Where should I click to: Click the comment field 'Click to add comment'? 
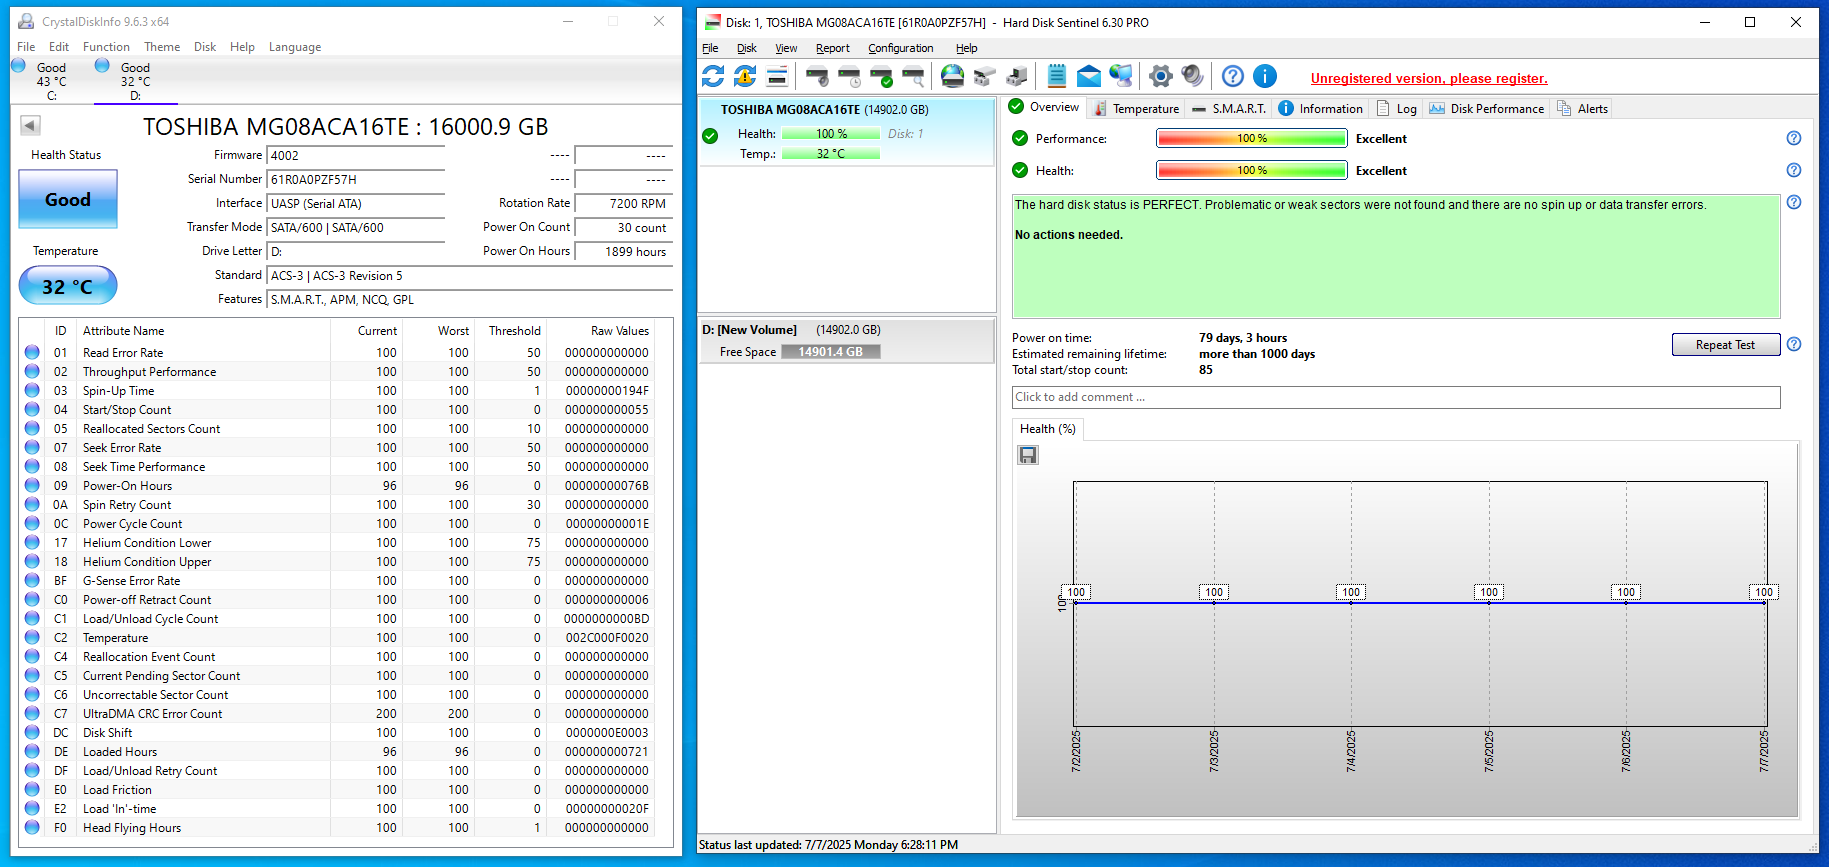pyautogui.click(x=1396, y=397)
